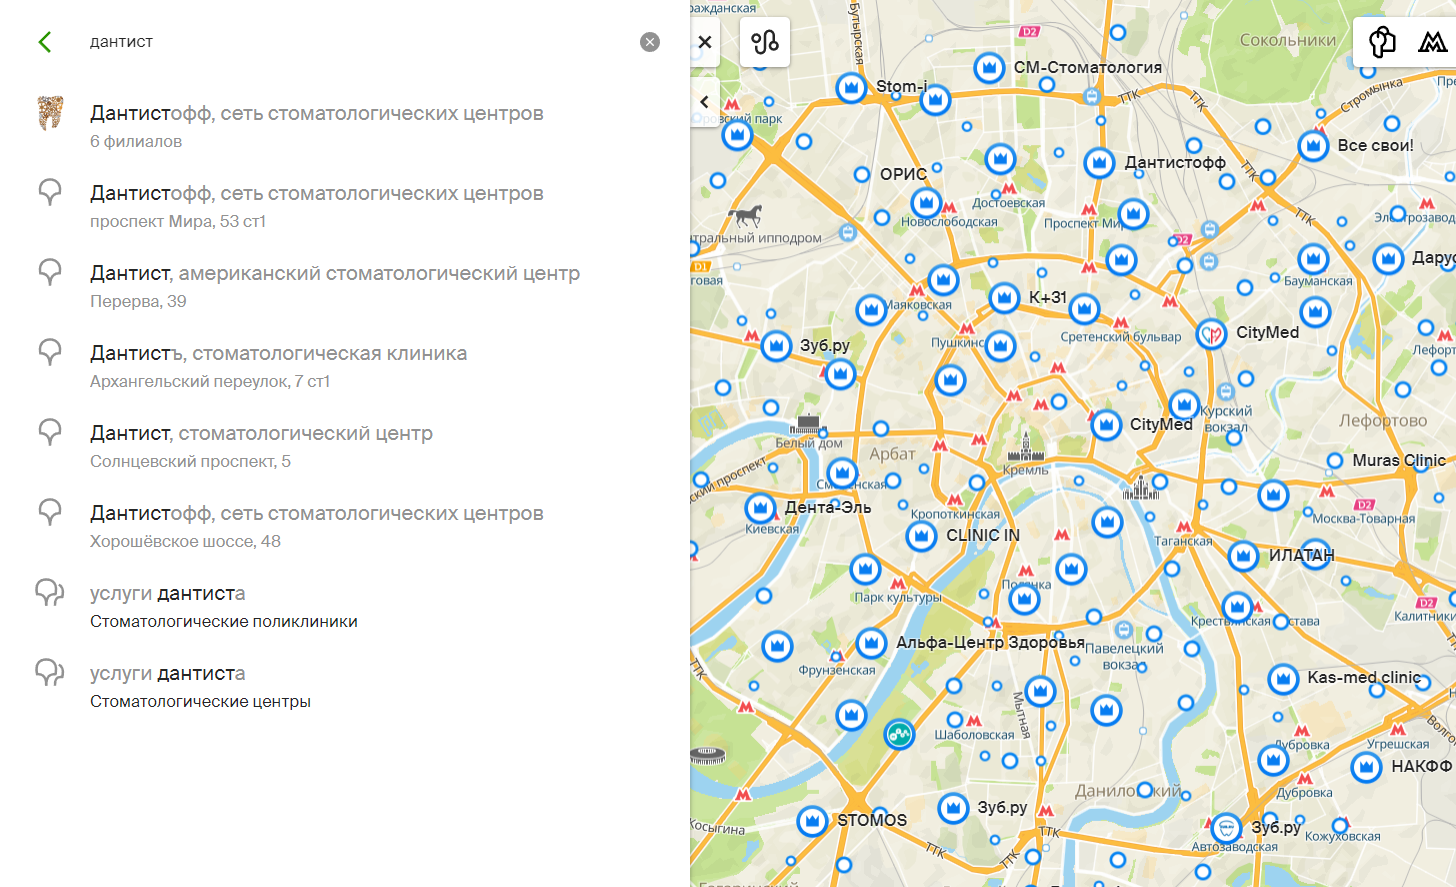This screenshot has height=887, width=1456.
Task: Click the Маяковская metro station label
Action: coord(920,305)
